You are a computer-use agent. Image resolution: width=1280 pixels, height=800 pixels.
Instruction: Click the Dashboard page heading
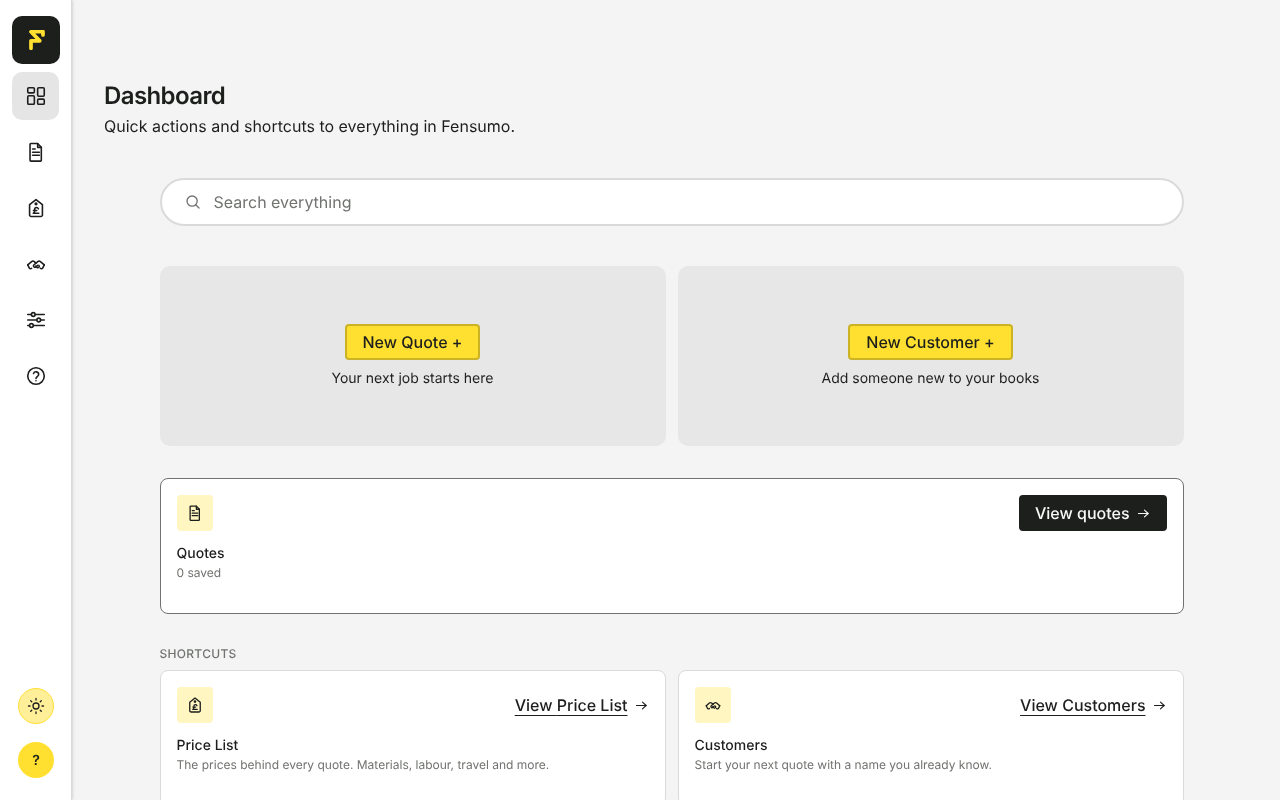pos(165,96)
